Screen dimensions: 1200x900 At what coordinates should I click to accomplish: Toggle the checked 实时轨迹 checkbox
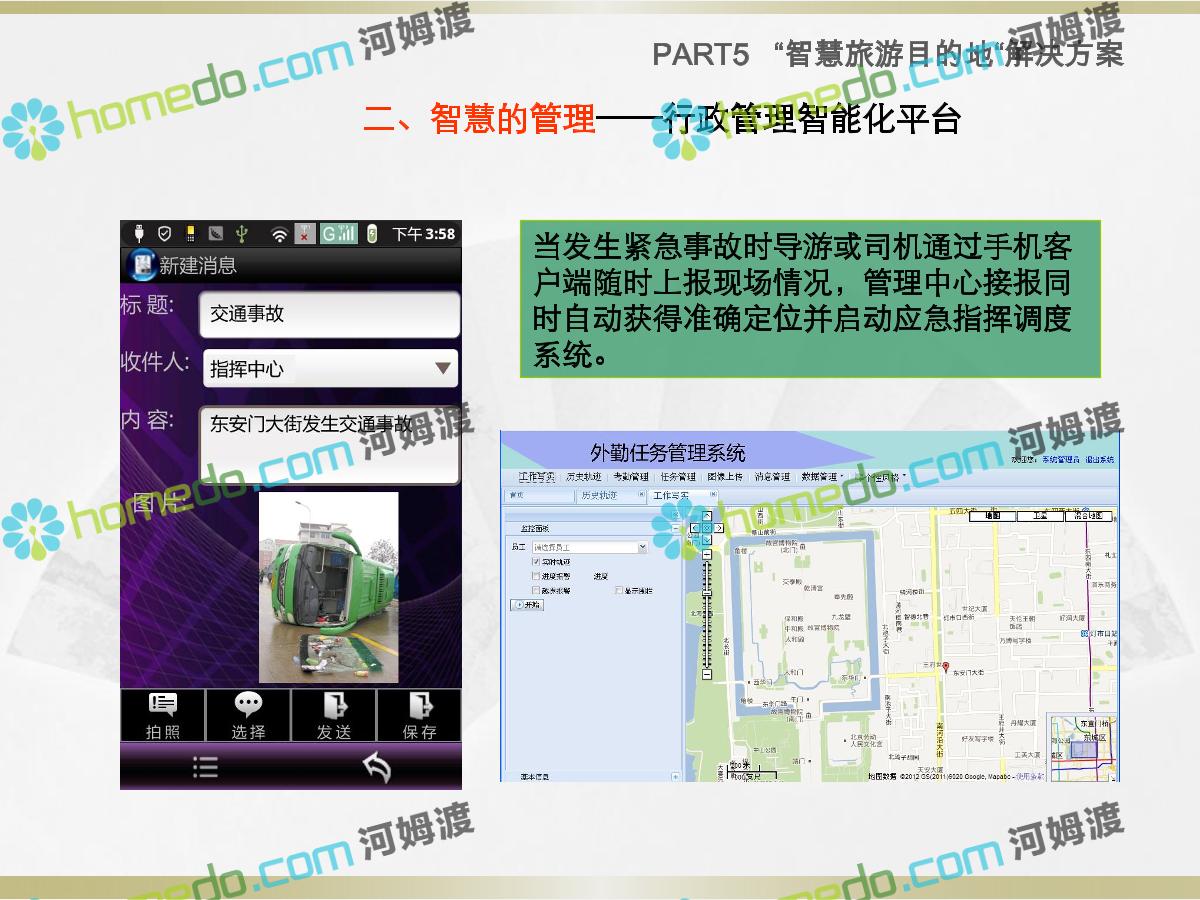click(x=536, y=562)
